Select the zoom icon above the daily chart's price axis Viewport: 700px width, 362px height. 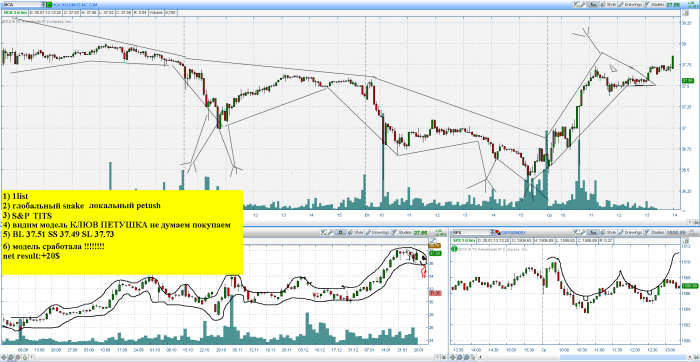click(x=433, y=240)
